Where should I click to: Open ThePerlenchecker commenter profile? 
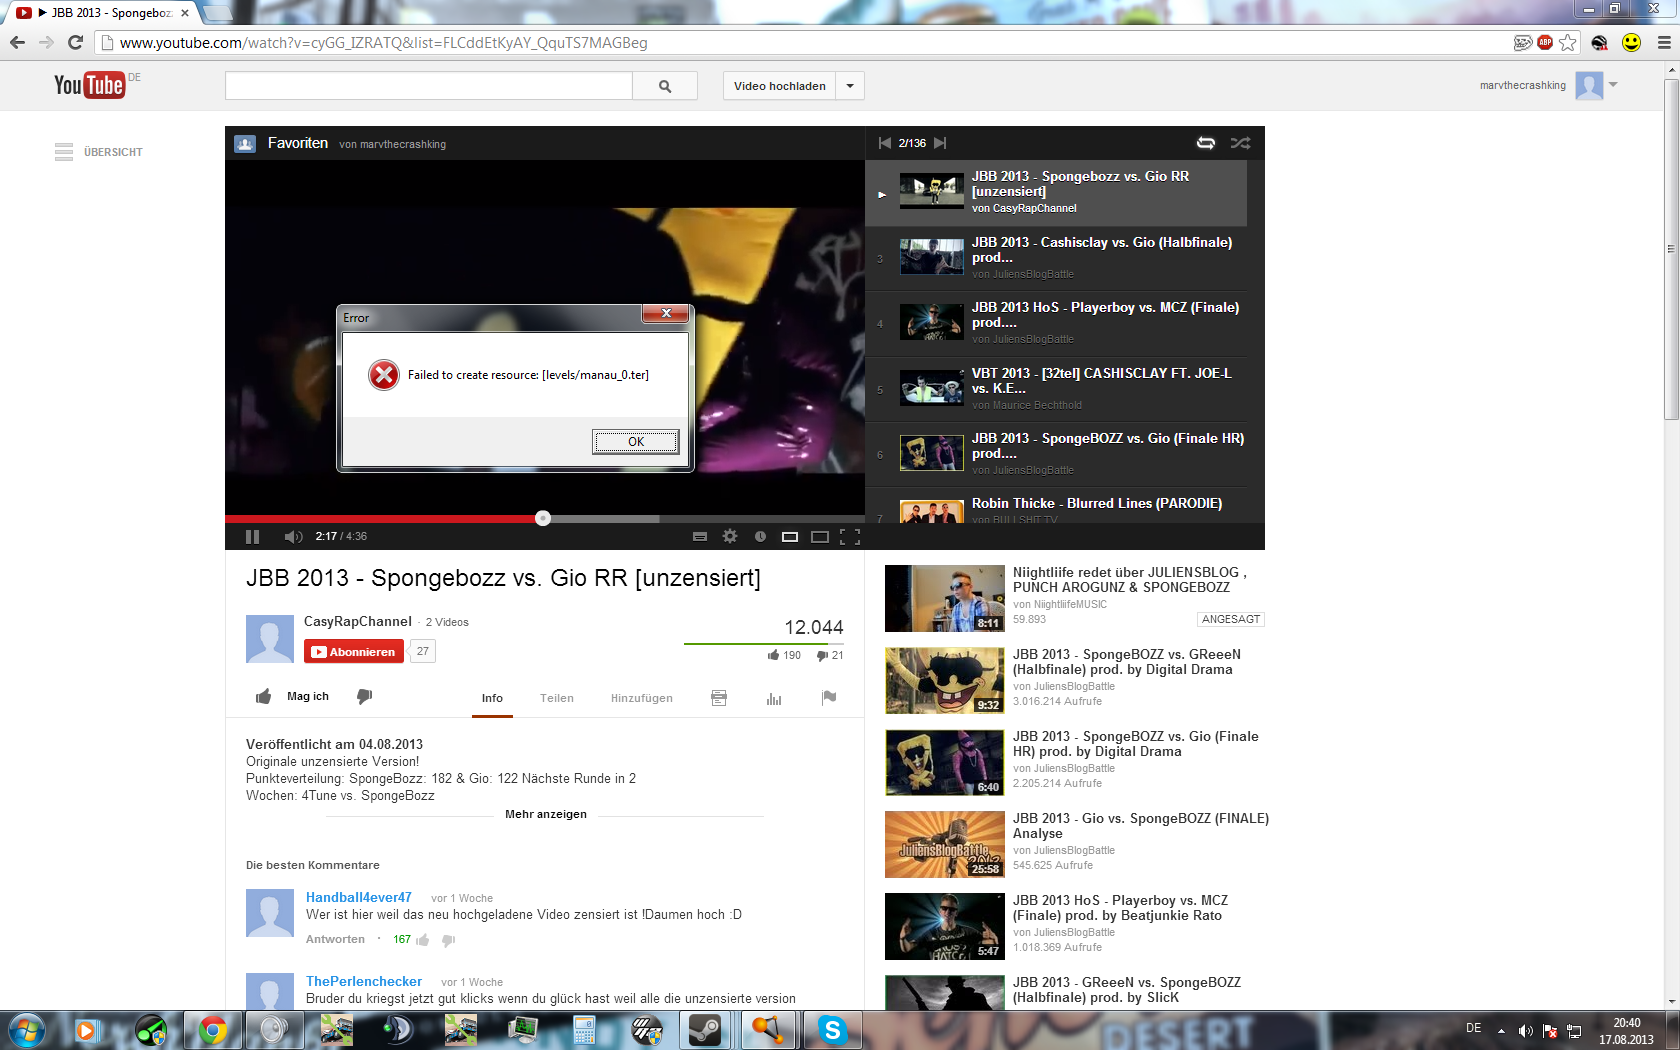click(364, 982)
